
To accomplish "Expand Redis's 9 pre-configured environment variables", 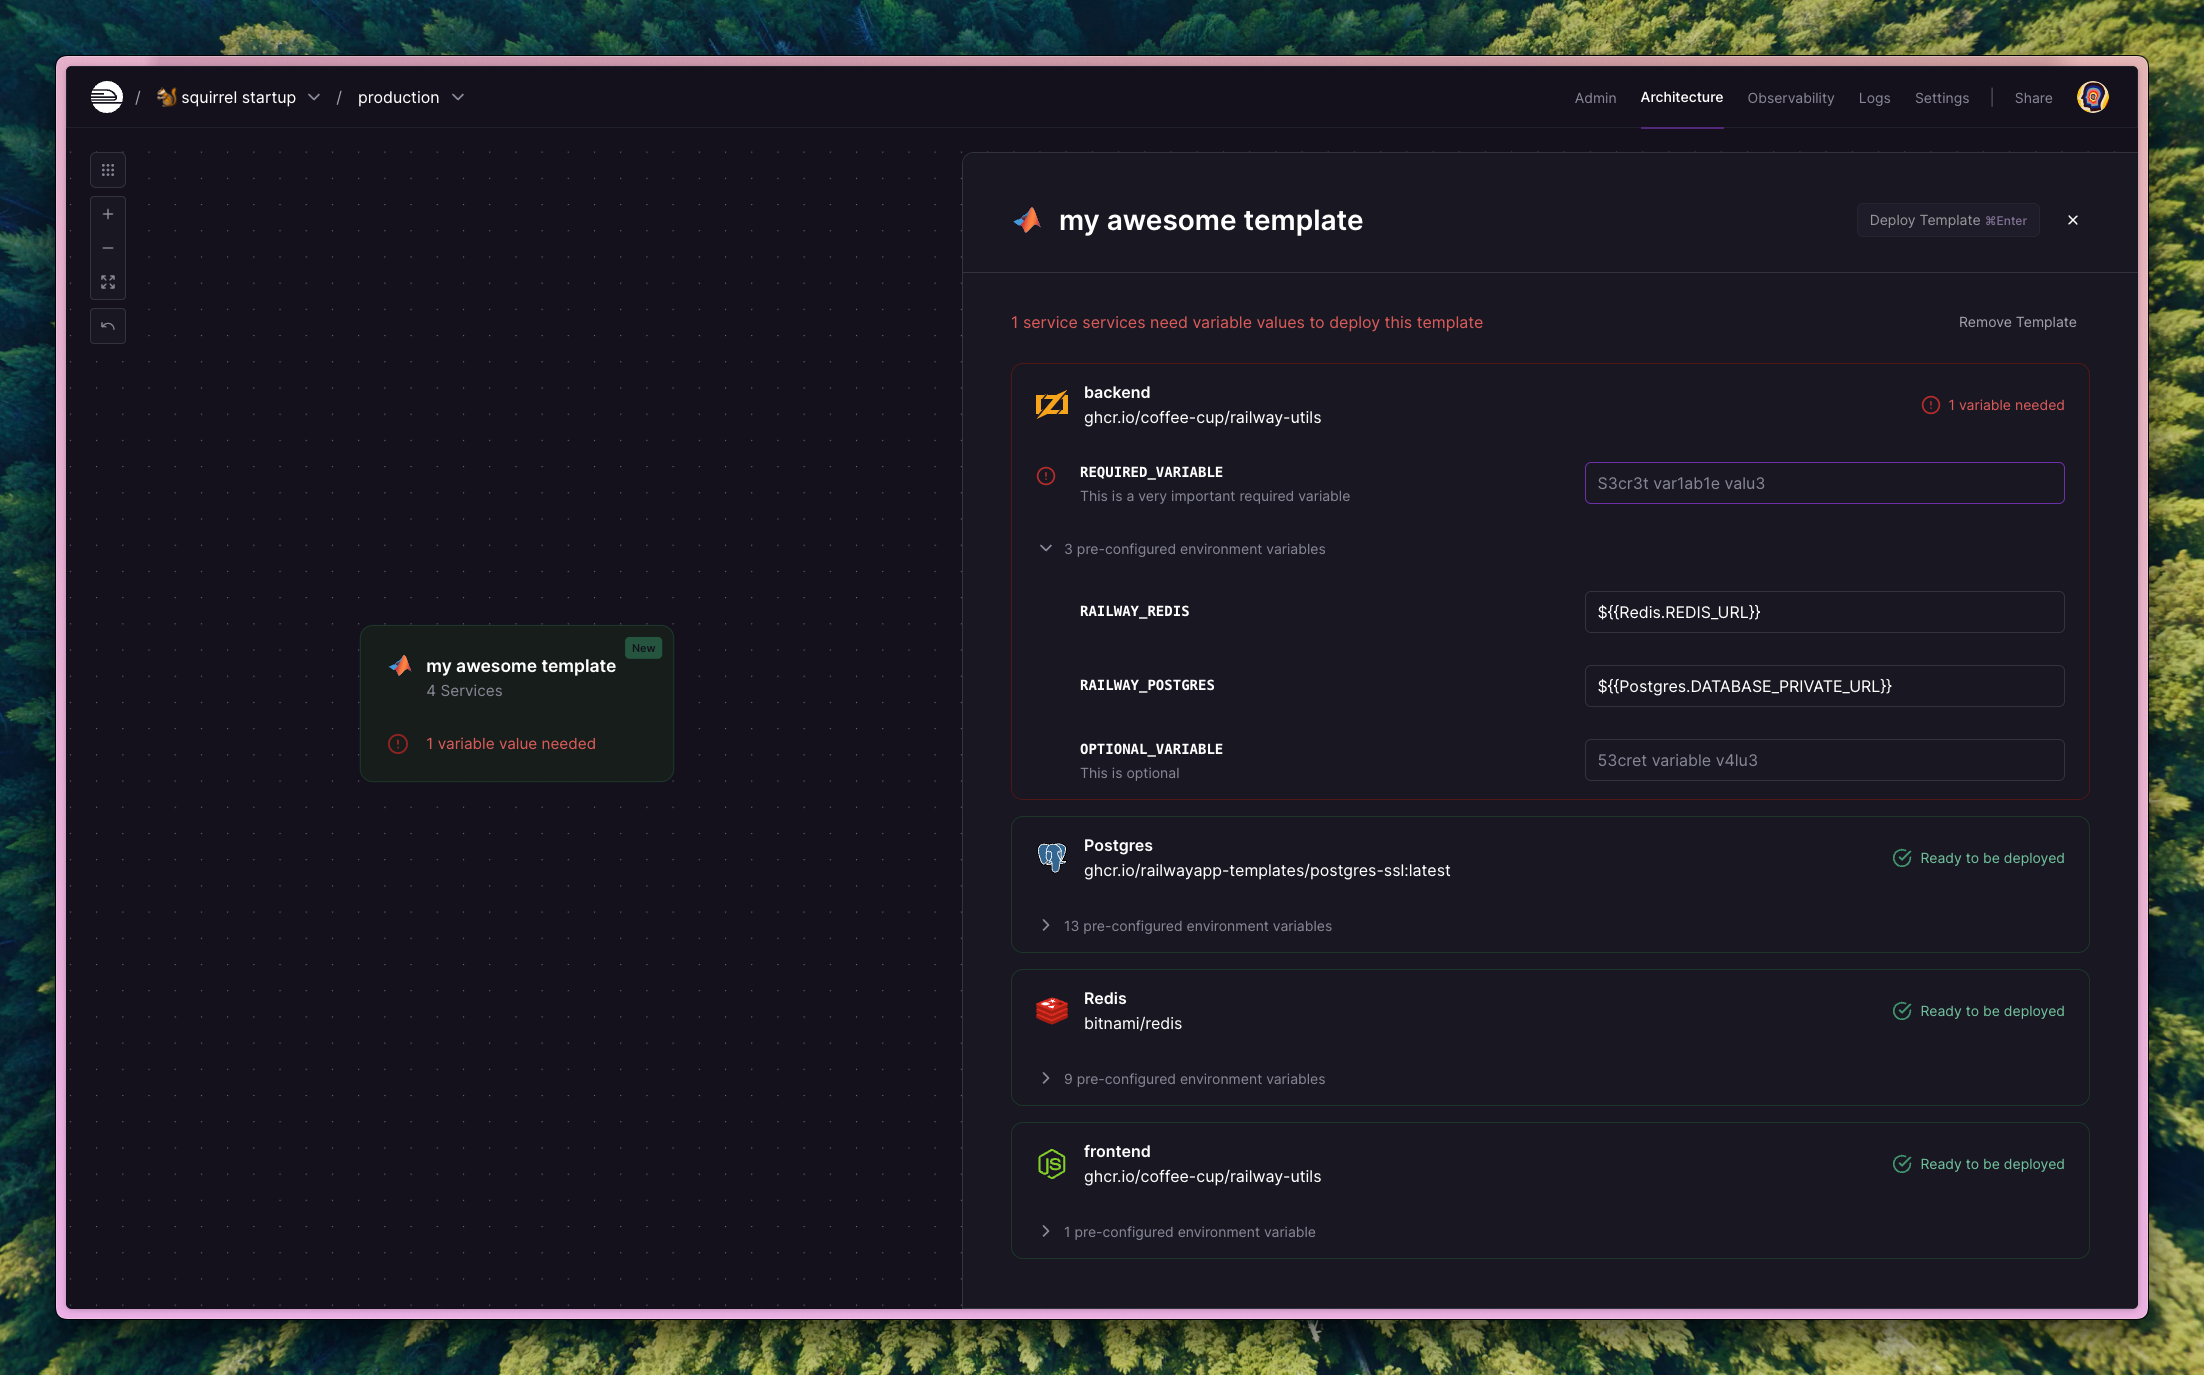I will [x=1046, y=1078].
